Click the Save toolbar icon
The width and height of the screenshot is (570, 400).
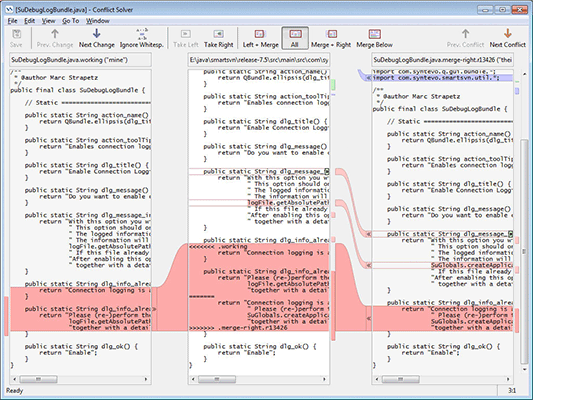coord(16,38)
